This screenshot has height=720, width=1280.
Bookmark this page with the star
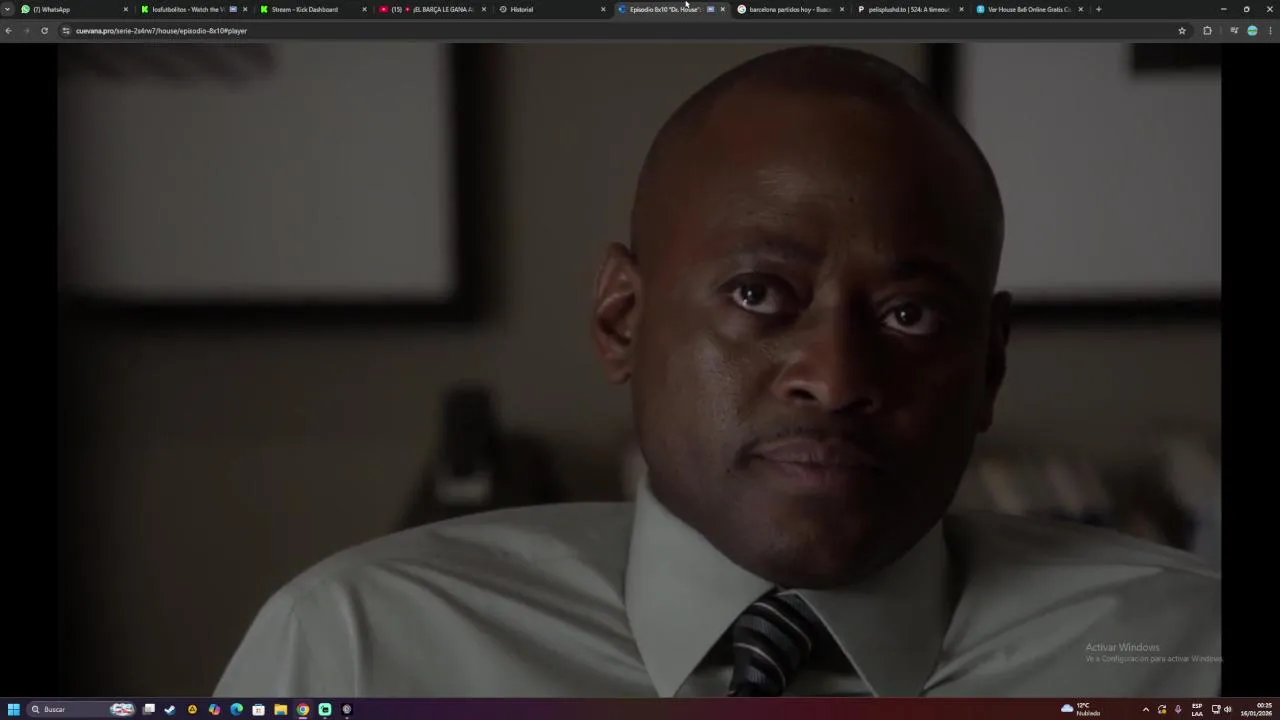pos(1182,31)
